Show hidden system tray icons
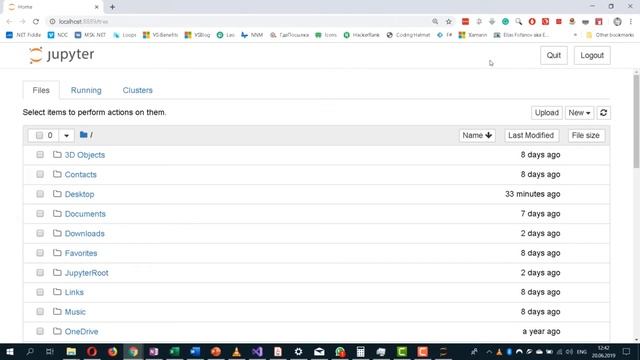 (x=489, y=351)
